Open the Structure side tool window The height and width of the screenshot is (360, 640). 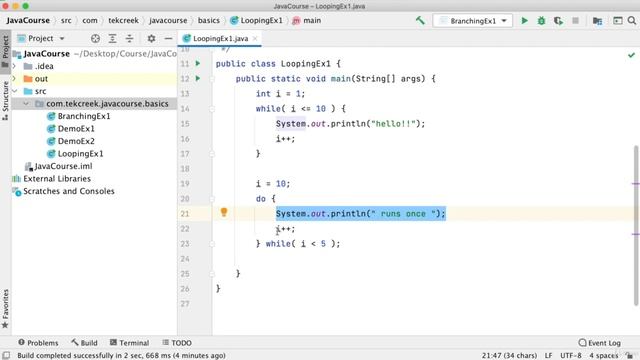coord(5,100)
